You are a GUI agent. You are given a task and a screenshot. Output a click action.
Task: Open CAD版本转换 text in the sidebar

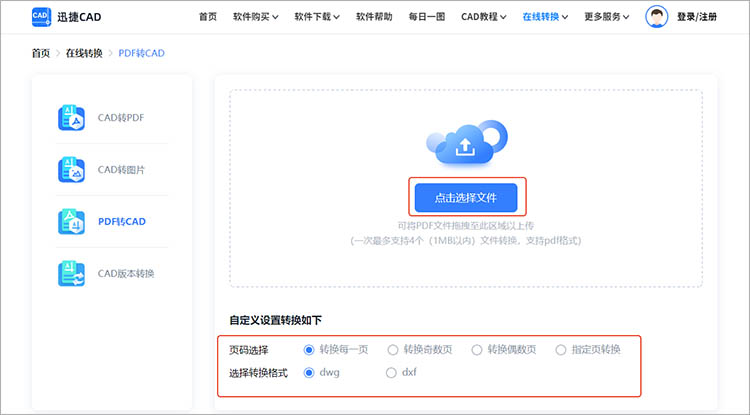126,273
